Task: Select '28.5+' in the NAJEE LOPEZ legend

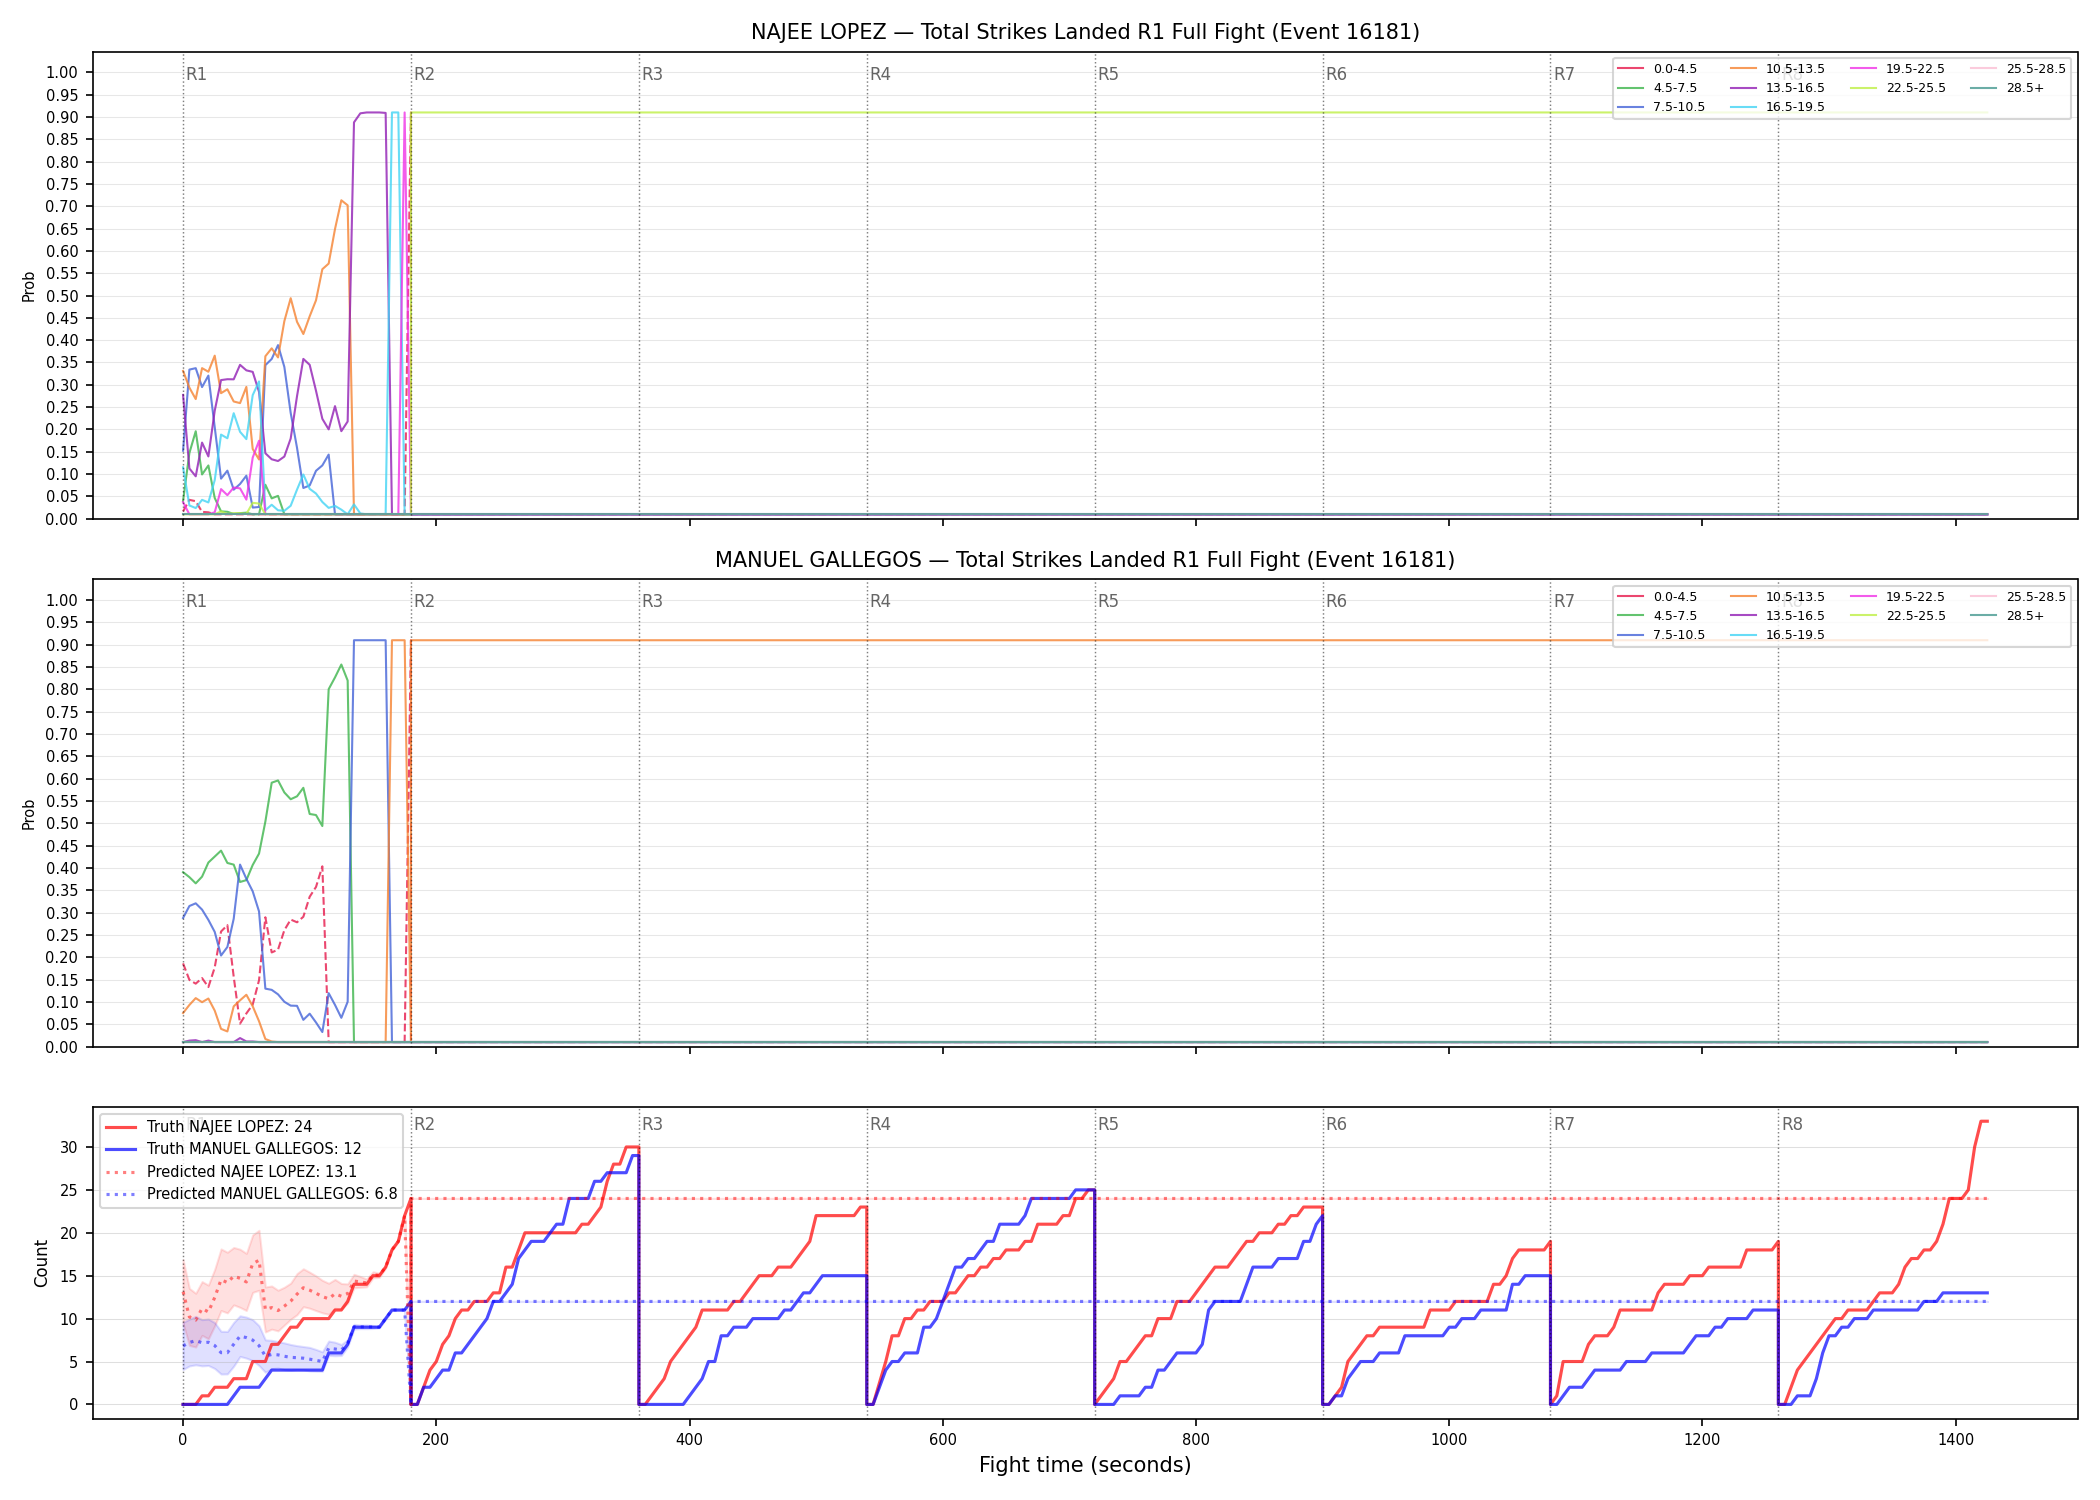Action: tap(2007, 88)
